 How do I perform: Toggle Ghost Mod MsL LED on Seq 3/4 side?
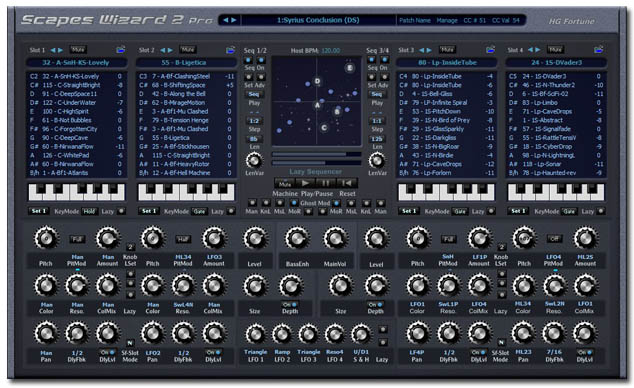click(351, 202)
